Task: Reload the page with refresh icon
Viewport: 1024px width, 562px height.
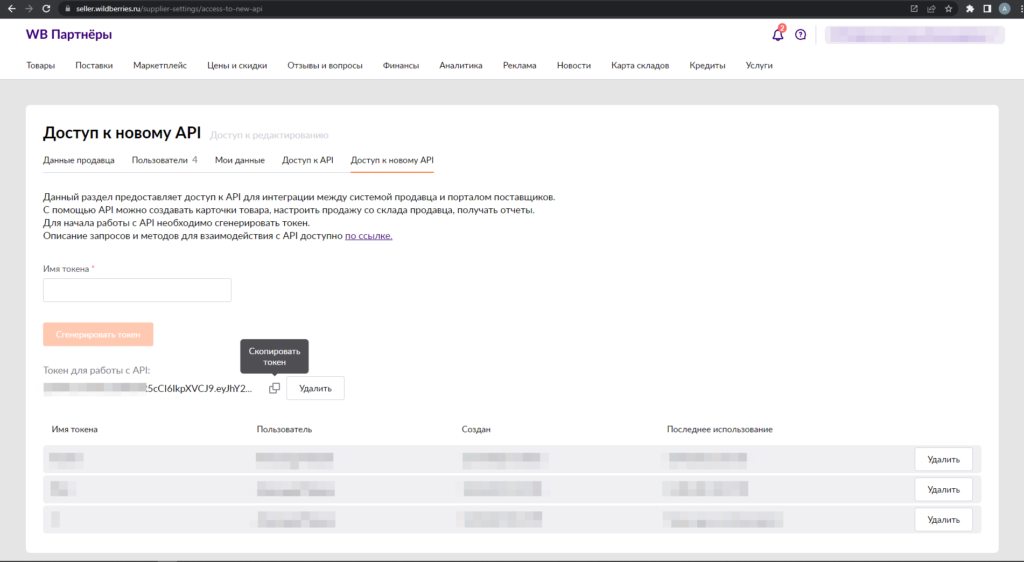Action: coord(46,8)
